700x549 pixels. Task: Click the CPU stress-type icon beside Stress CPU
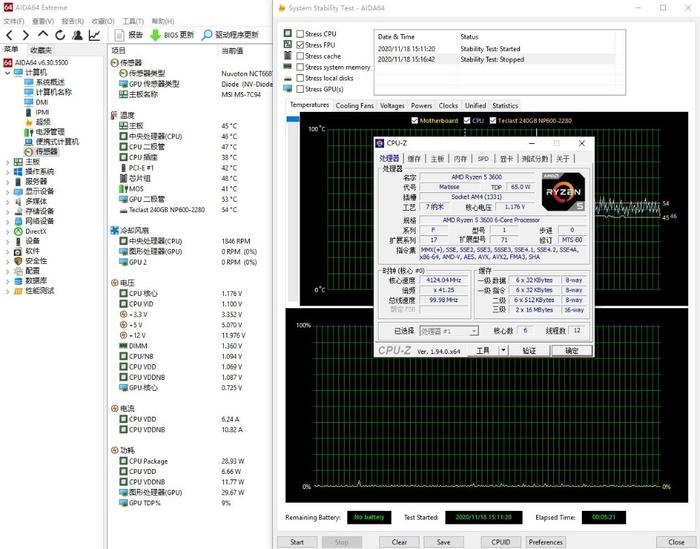(x=288, y=33)
